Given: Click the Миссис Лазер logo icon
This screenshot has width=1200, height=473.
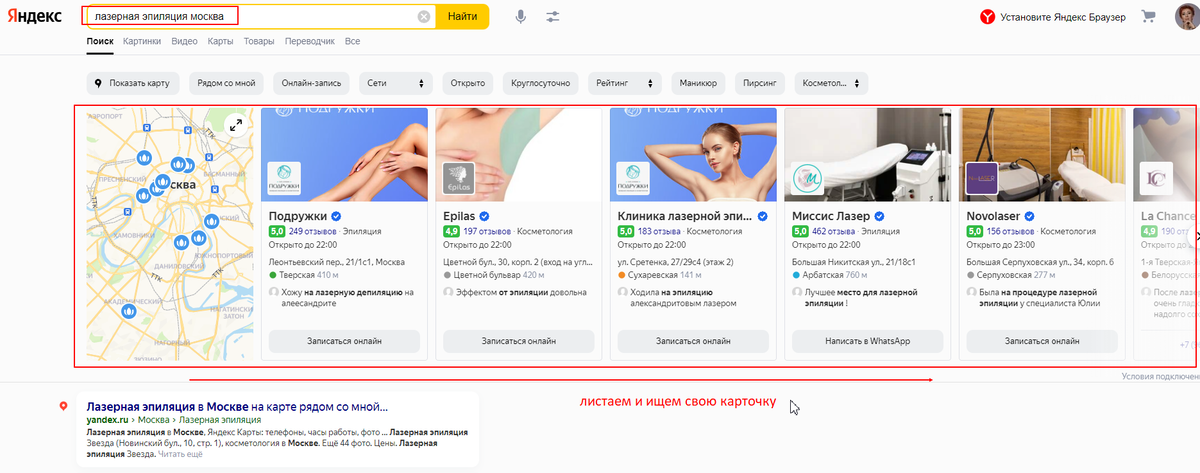Looking at the screenshot, I should coord(808,179).
